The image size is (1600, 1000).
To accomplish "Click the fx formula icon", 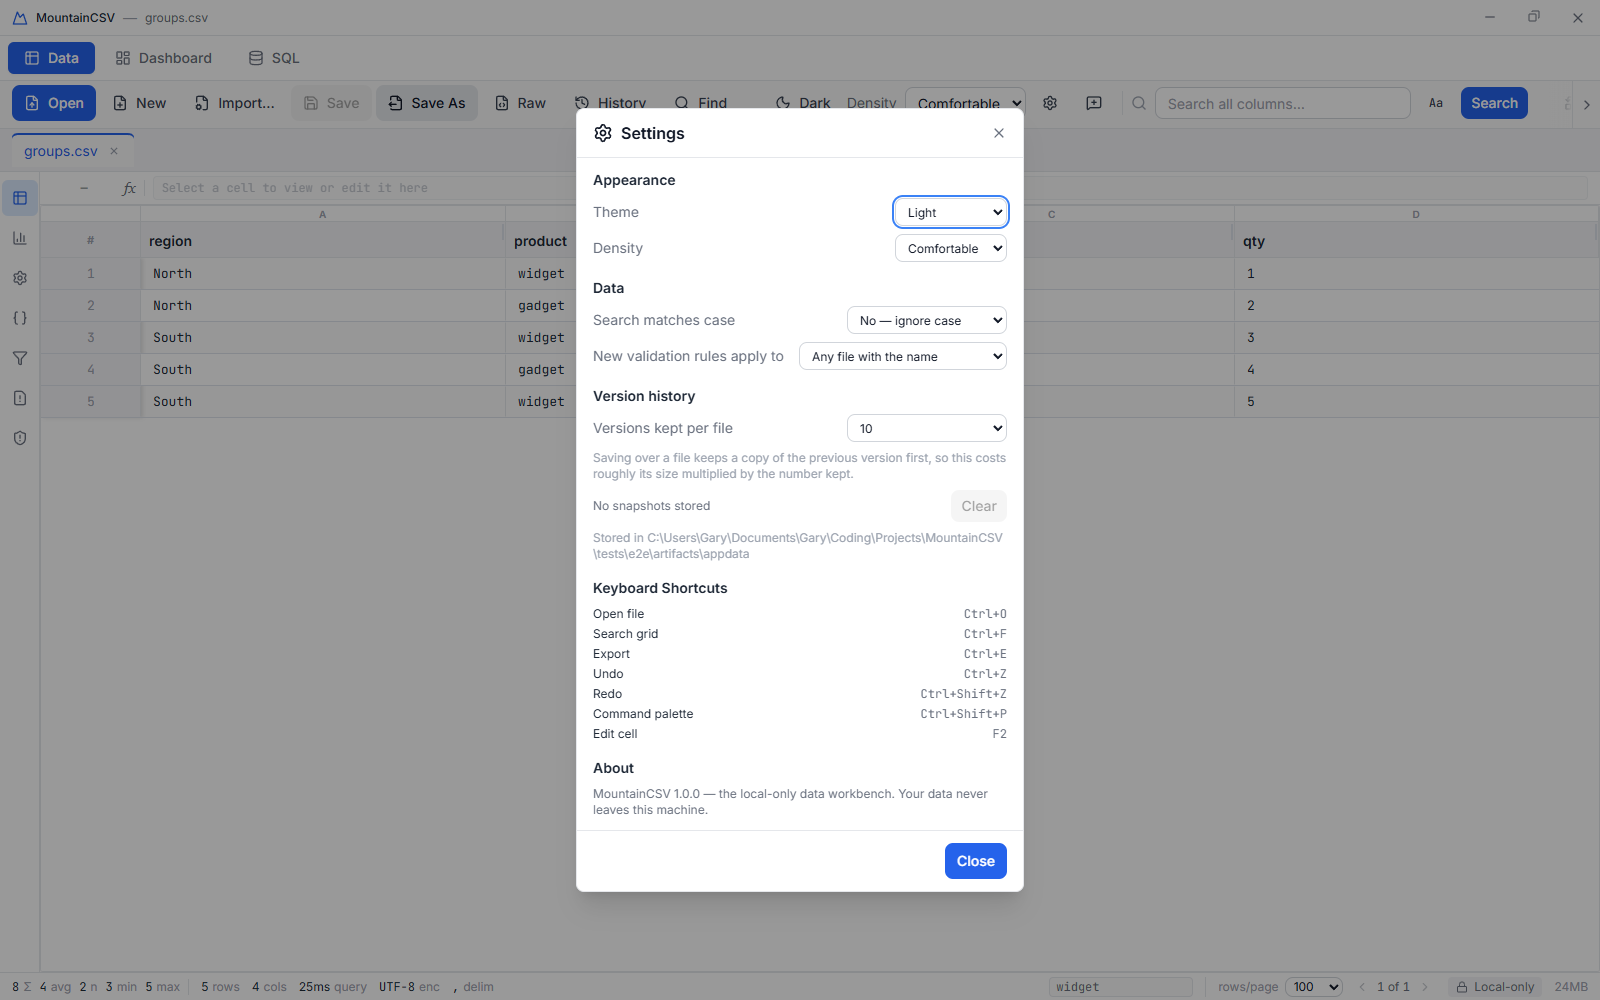I will pos(129,188).
